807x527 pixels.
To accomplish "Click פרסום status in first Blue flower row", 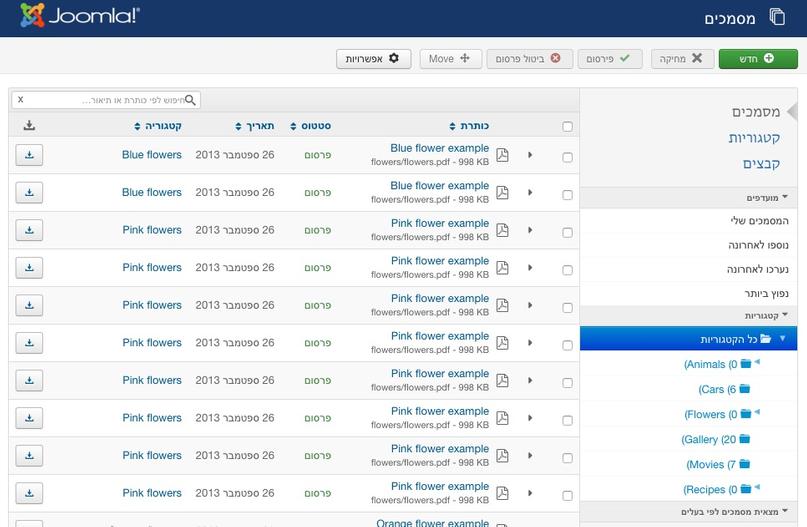I will (x=318, y=155).
